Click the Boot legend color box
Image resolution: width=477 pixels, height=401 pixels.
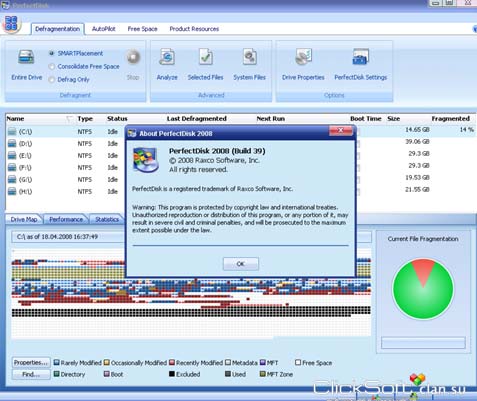107,374
